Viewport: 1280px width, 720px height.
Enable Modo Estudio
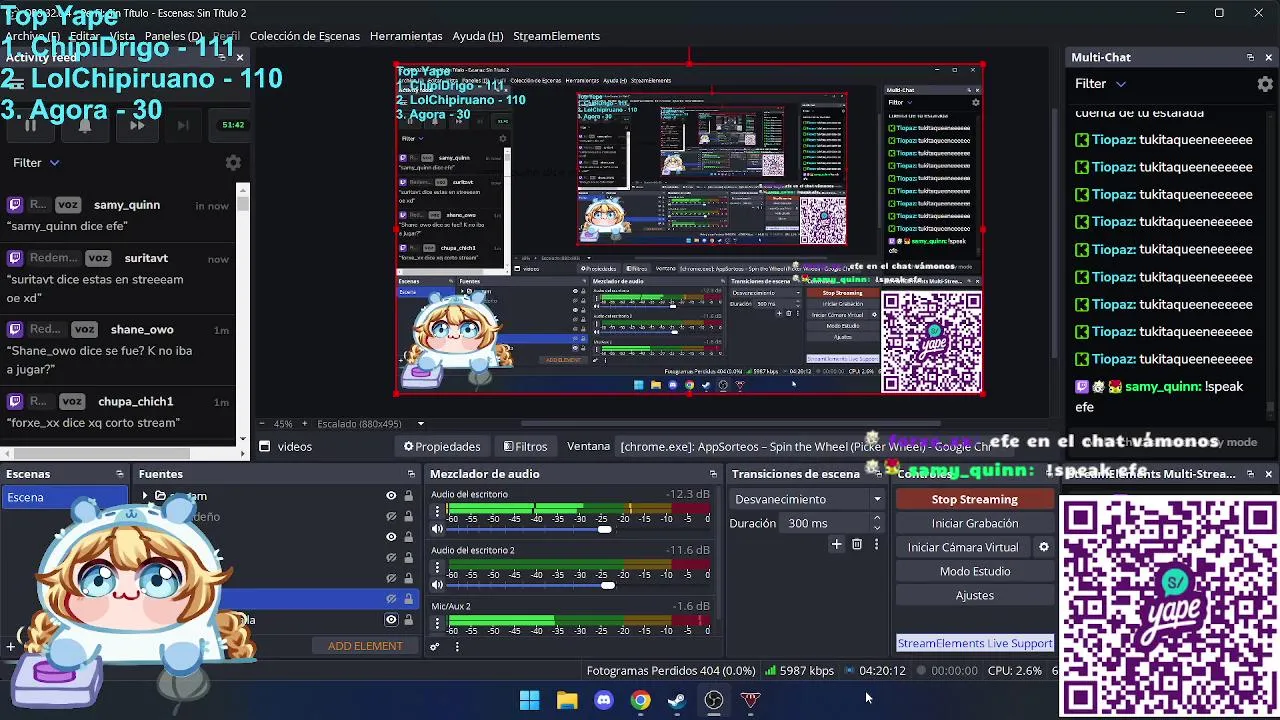click(x=974, y=571)
